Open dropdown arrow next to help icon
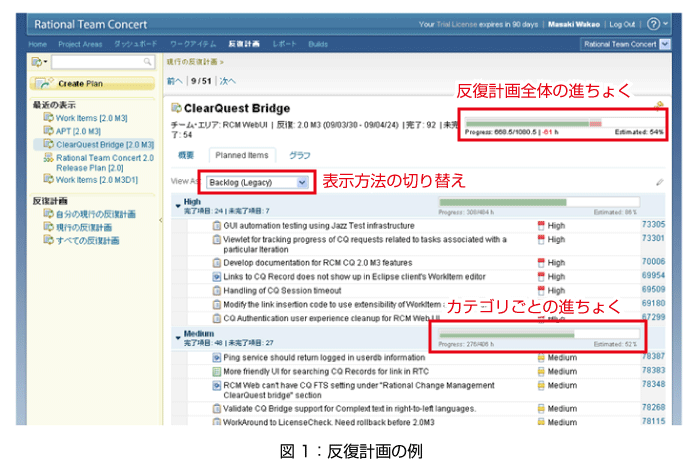 (666, 24)
